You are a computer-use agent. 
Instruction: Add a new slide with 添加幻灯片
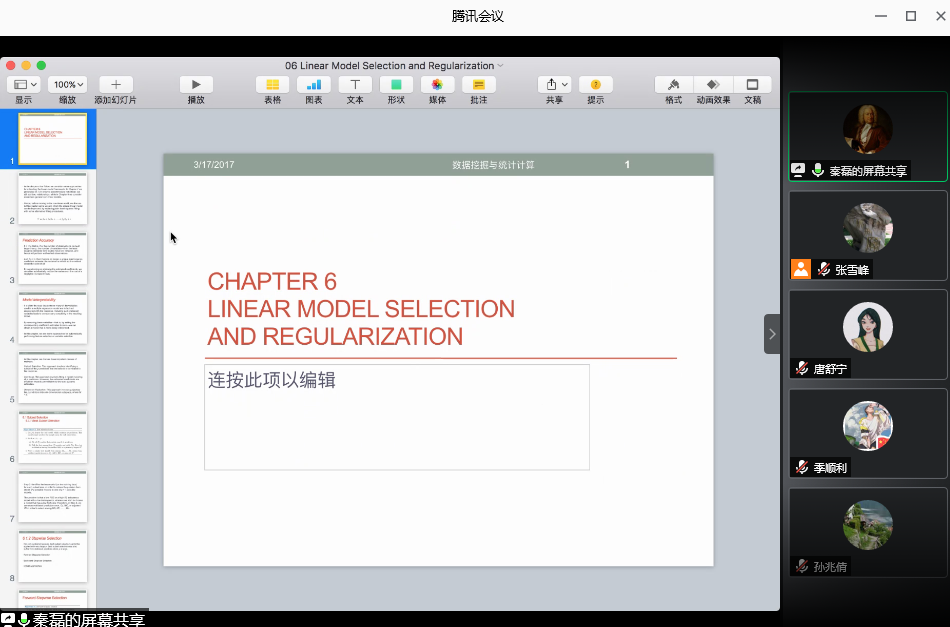(116, 85)
